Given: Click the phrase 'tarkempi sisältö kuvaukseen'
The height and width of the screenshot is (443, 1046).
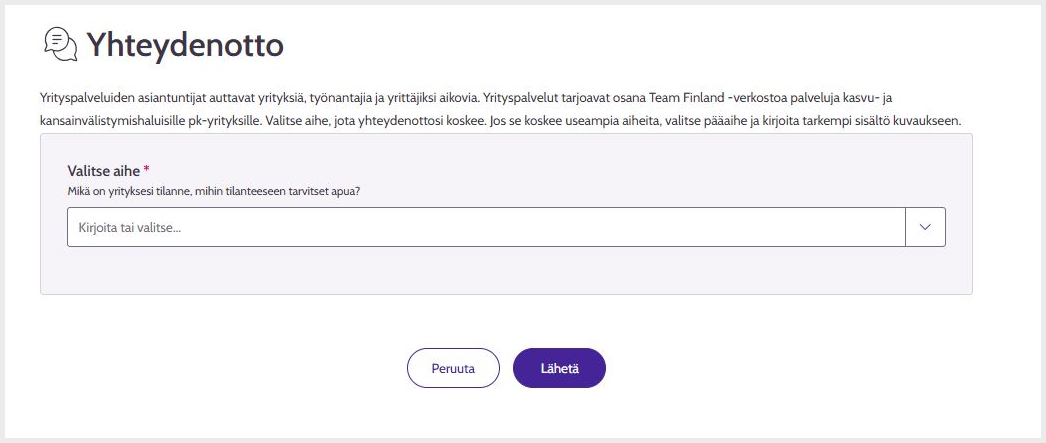Looking at the screenshot, I should pos(894,122).
